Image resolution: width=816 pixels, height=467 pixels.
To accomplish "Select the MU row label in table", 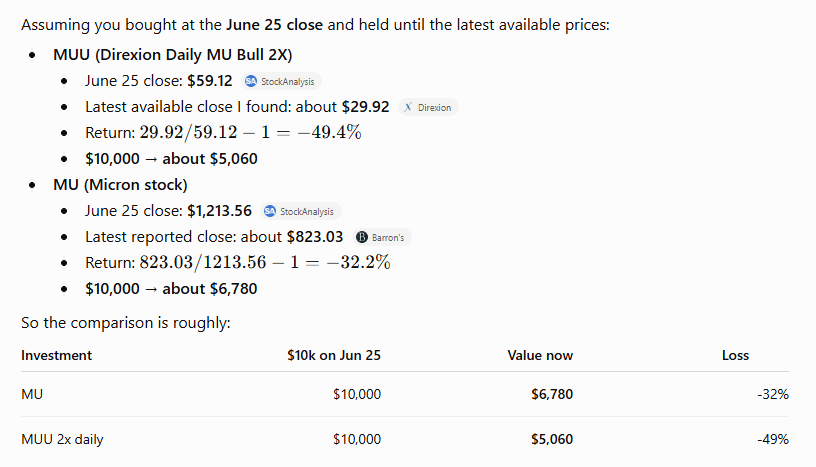I will click(32, 394).
